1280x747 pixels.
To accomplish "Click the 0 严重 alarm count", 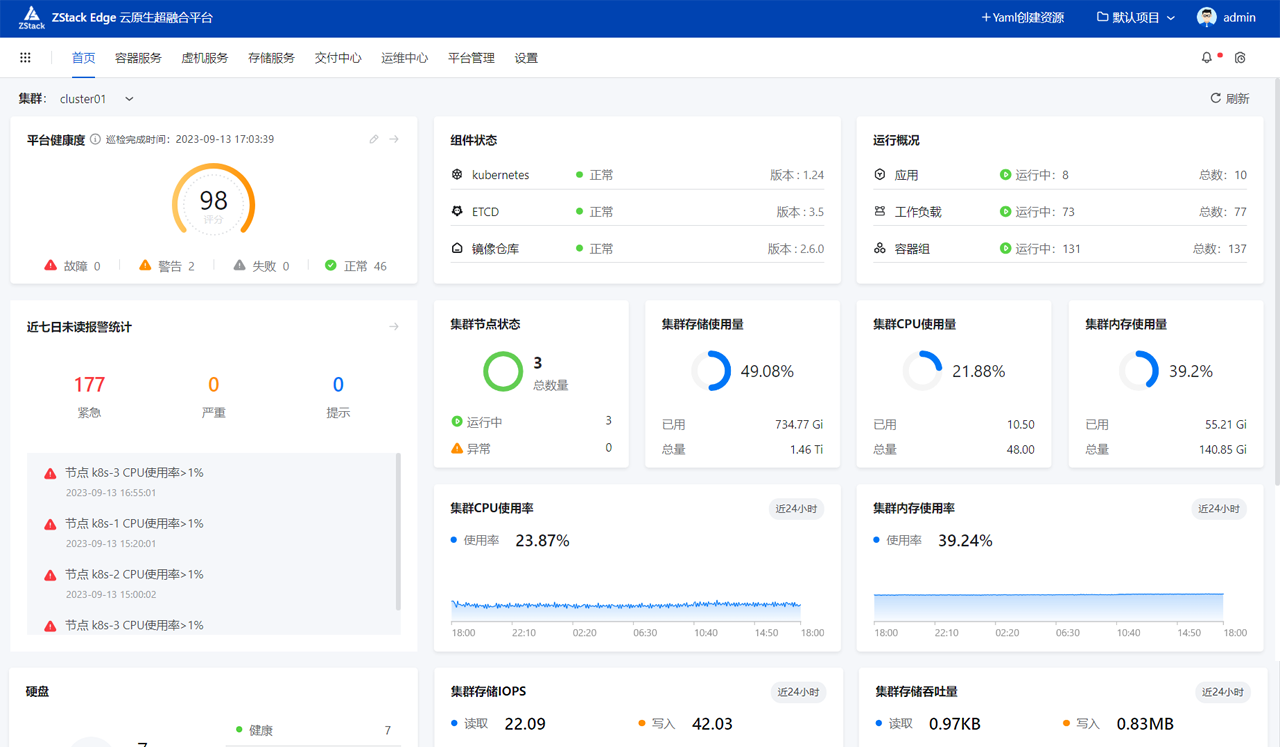I will pyautogui.click(x=213, y=384).
